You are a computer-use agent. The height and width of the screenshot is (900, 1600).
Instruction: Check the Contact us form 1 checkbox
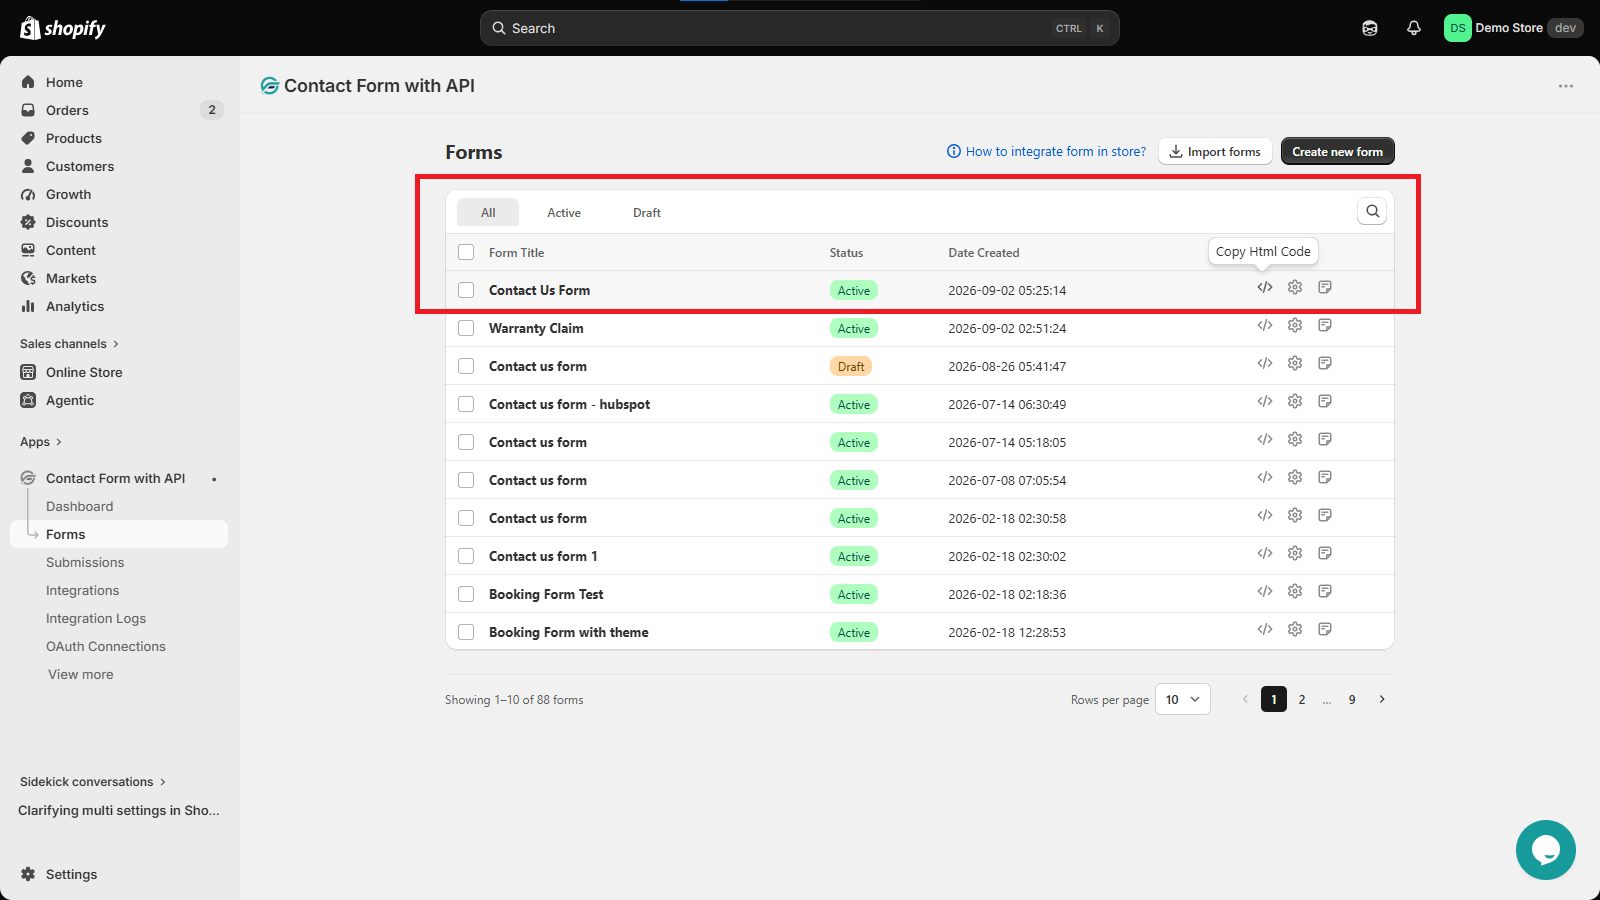466,556
